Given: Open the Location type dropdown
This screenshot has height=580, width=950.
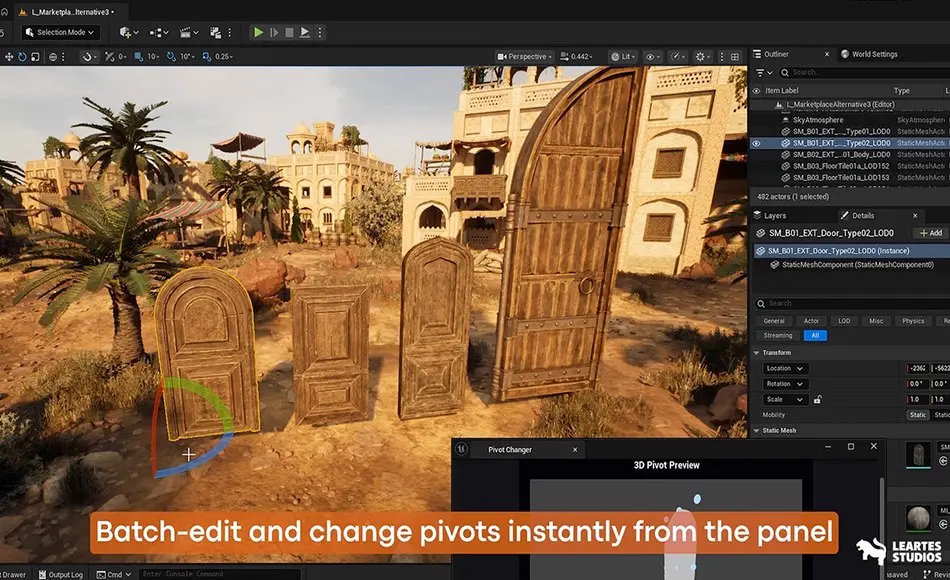Looking at the screenshot, I should pos(784,368).
